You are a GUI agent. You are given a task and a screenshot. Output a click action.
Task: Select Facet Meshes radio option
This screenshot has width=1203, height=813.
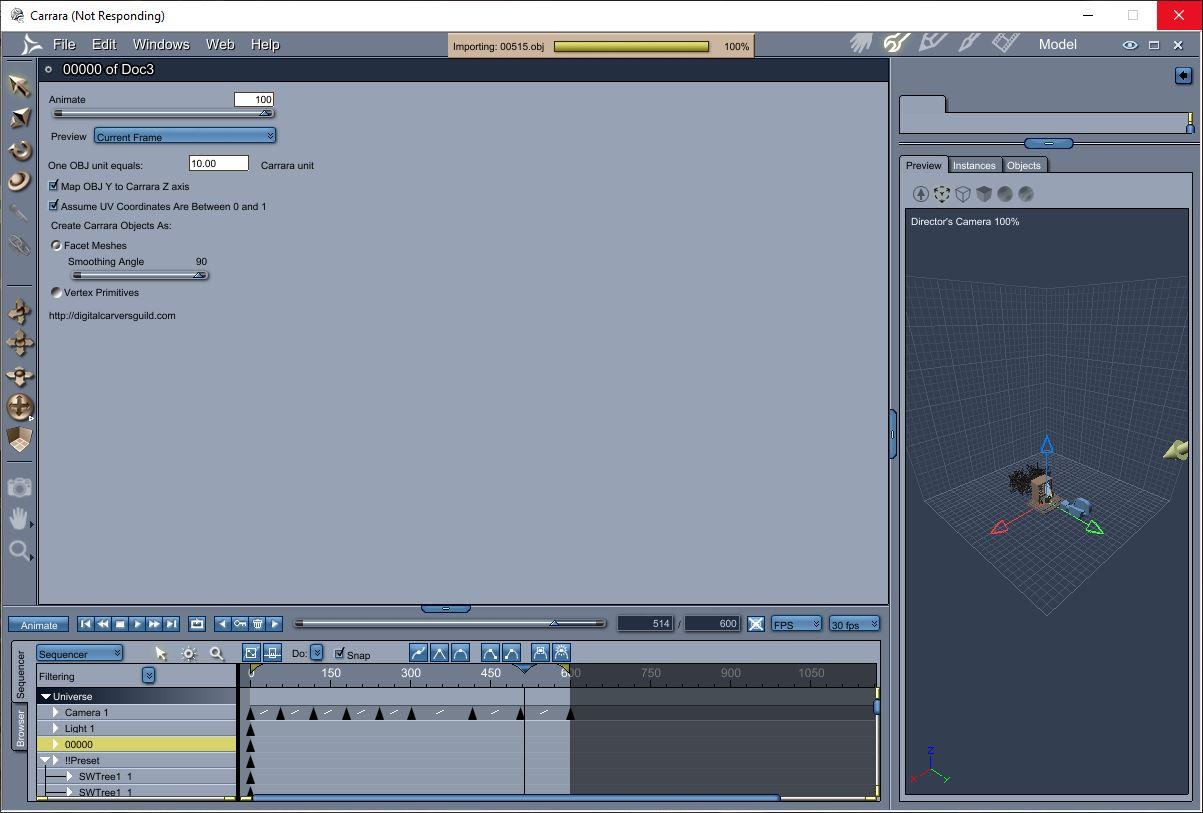coord(56,245)
